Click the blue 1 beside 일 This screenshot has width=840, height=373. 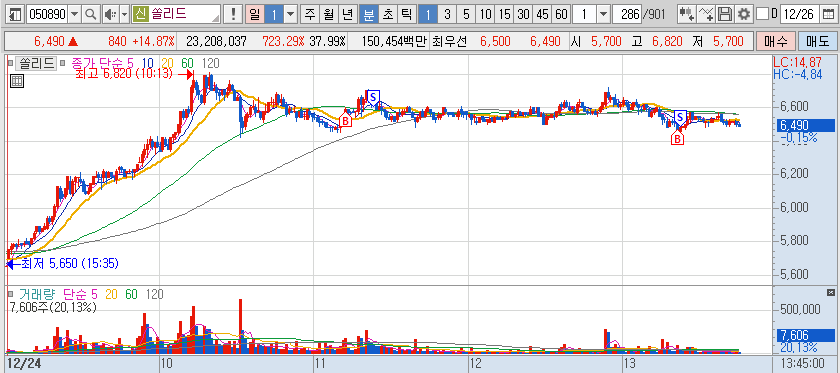[273, 14]
